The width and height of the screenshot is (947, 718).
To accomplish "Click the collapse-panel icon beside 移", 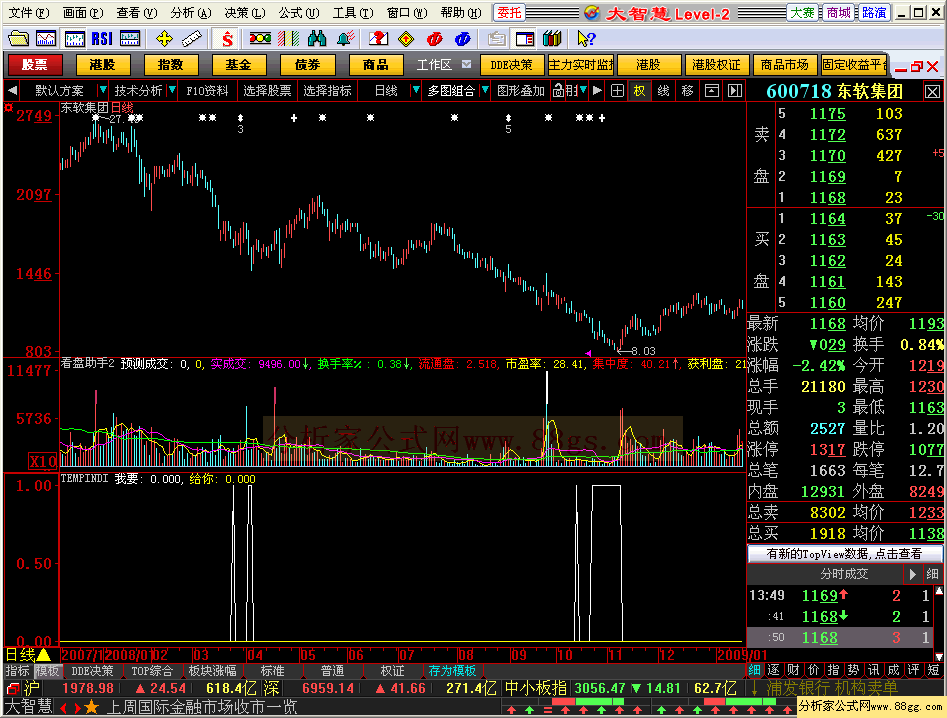I will click(712, 91).
